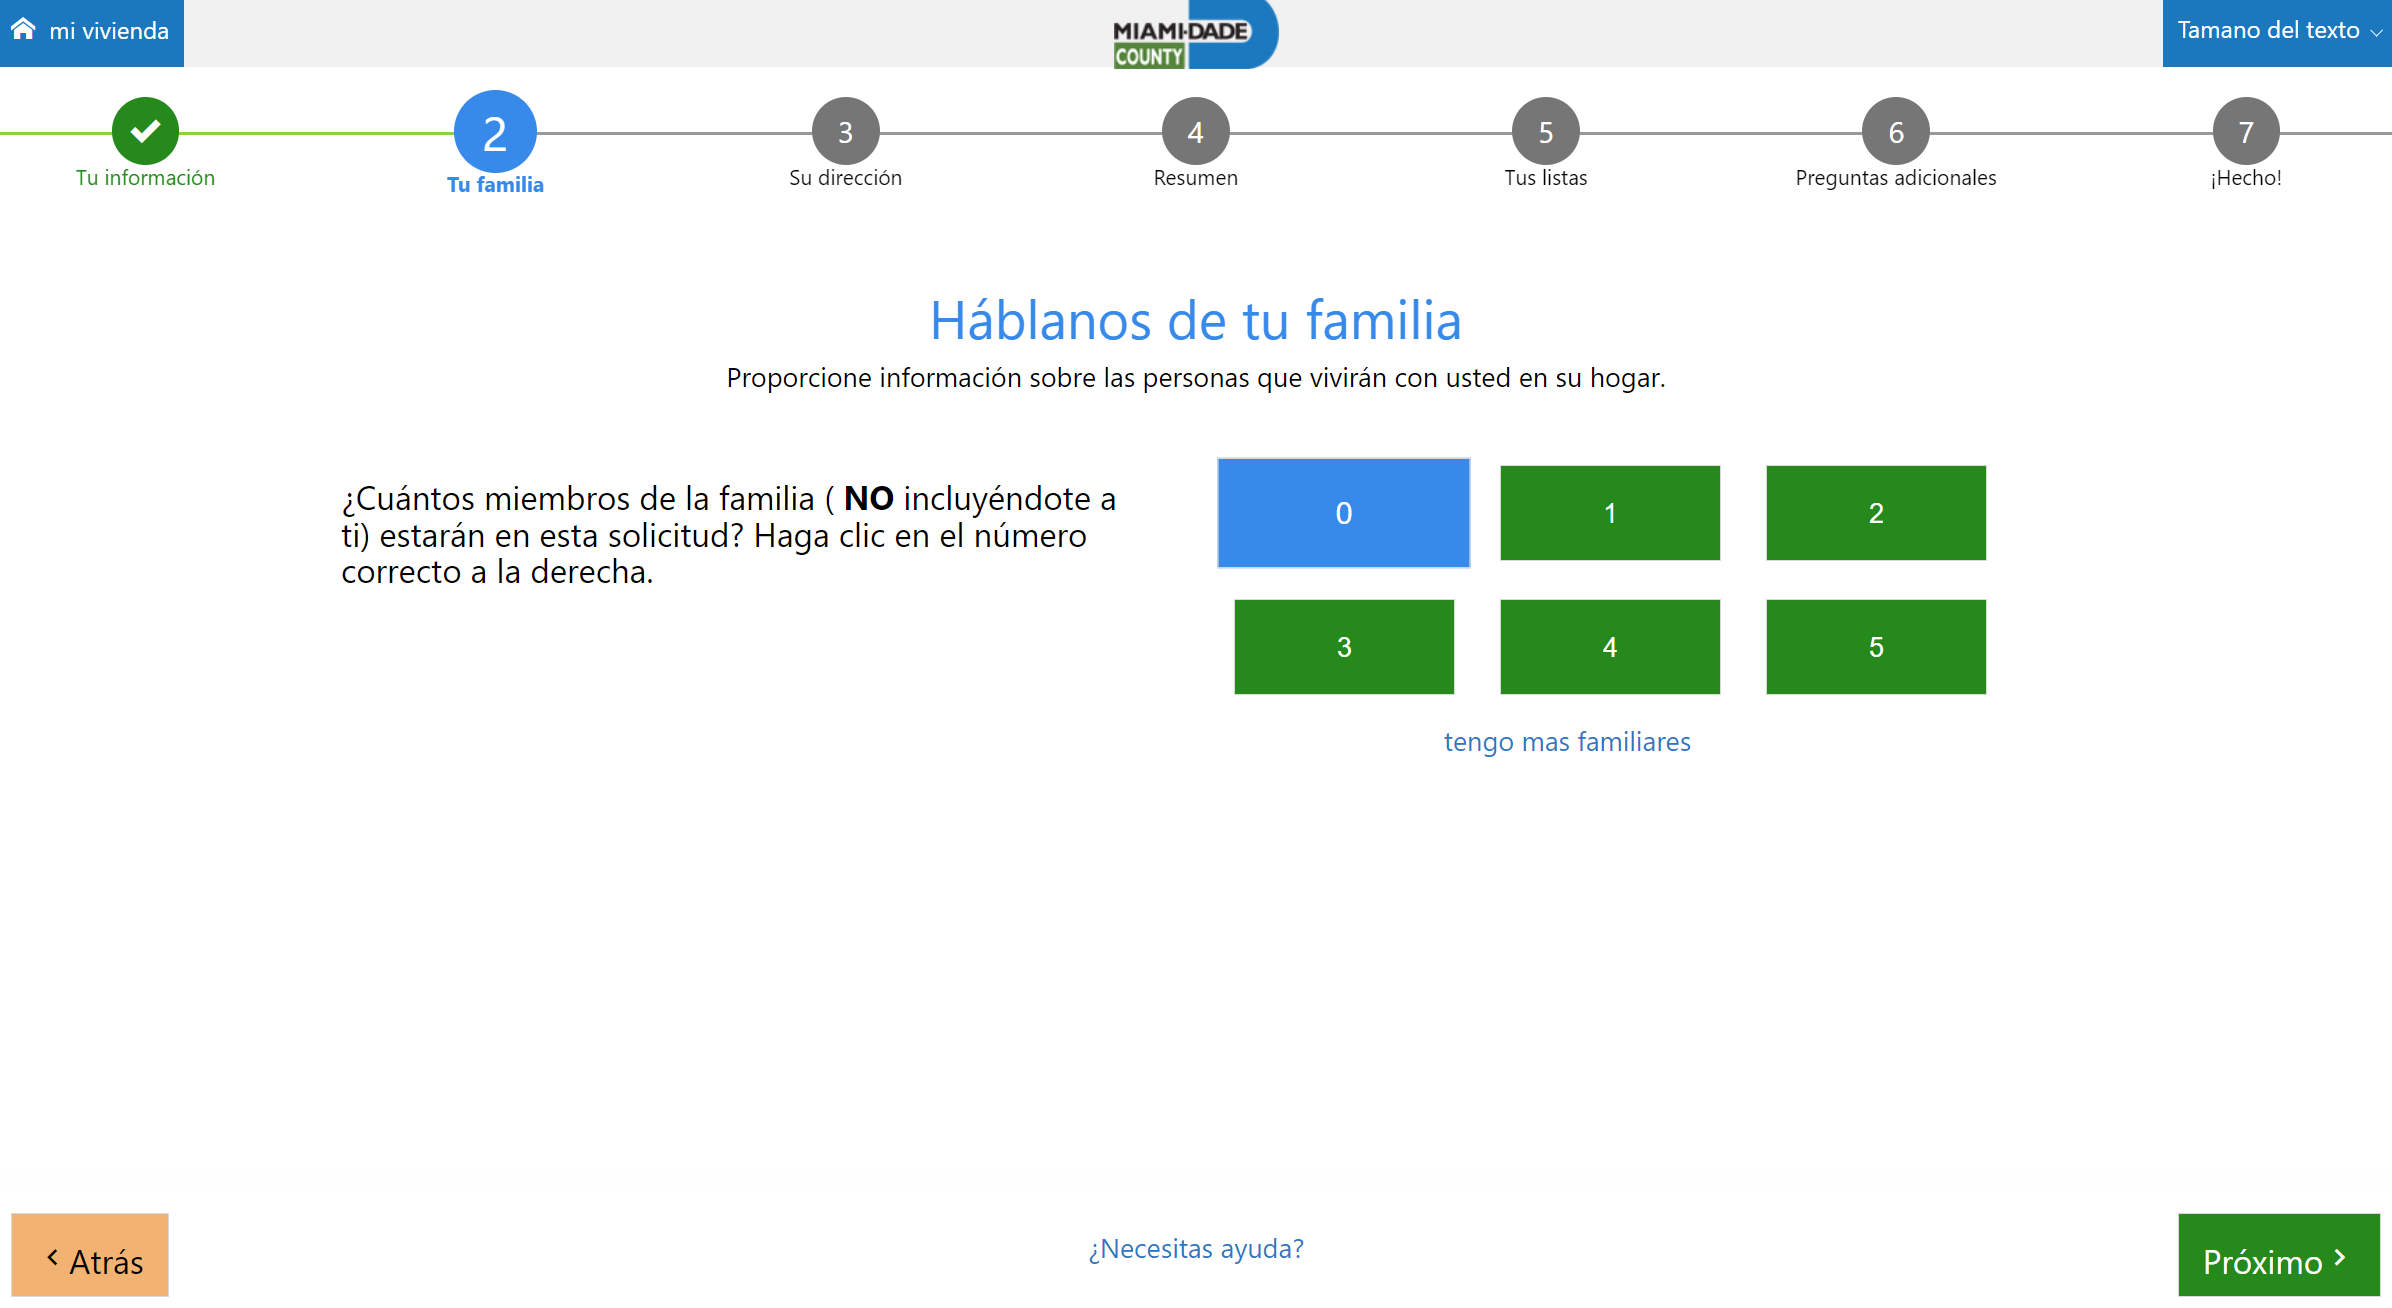Click the ¿Necesitas ayuda? help link
This screenshot has width=2392, height=1308.
tap(1196, 1249)
